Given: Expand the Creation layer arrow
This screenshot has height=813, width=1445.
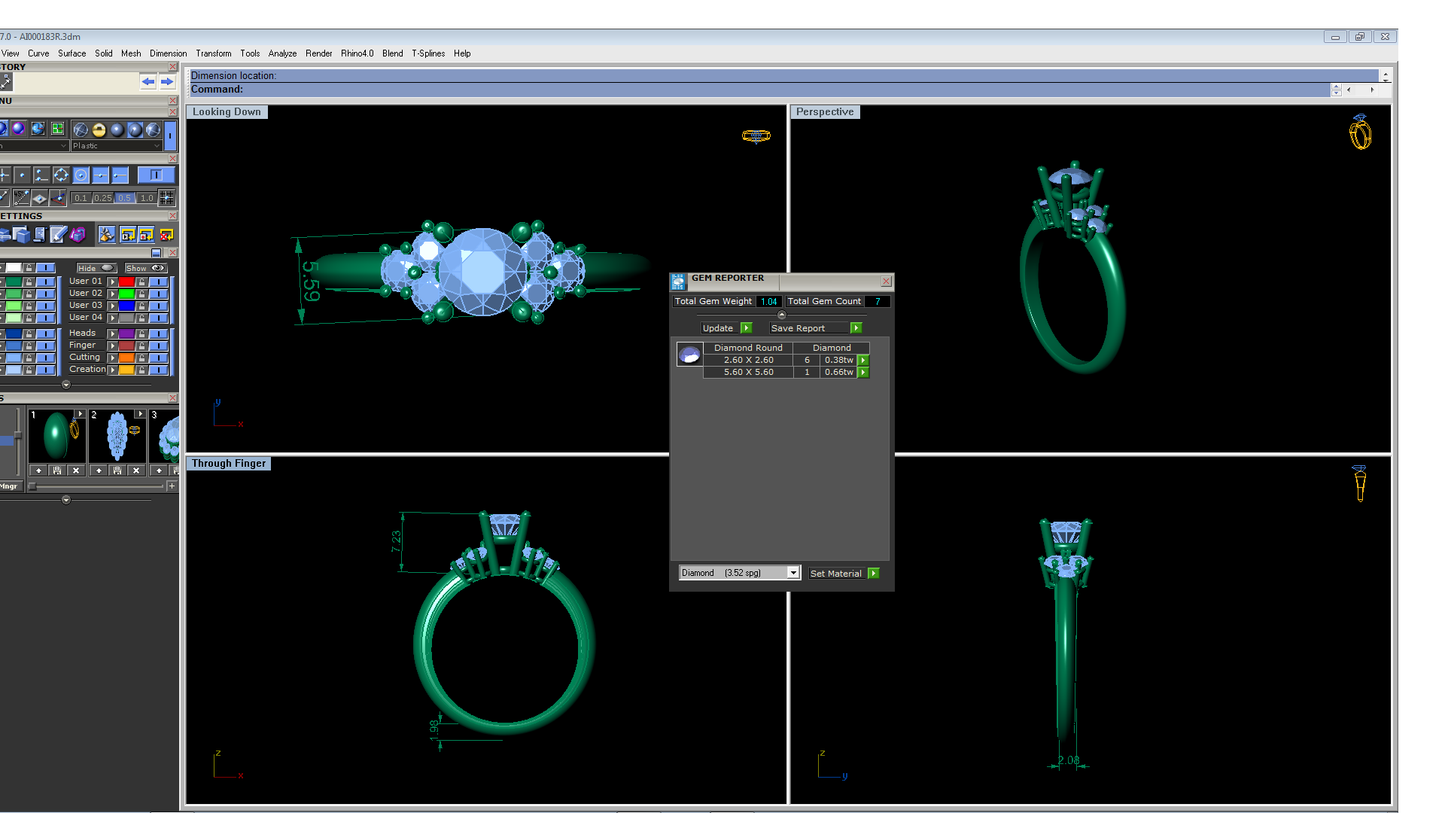Looking at the screenshot, I should point(112,369).
